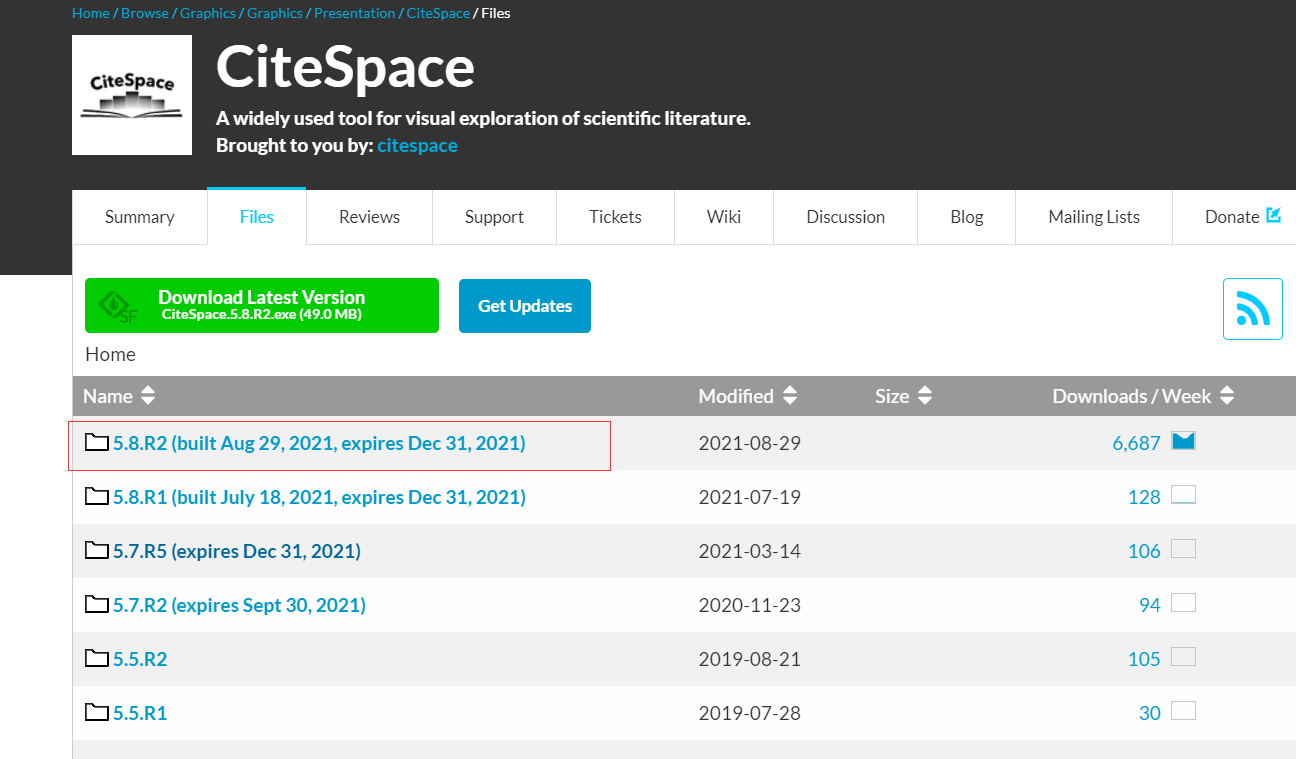This screenshot has height=759, width=1296.
Task: Click the download stats chart icon for 5.5.R1
Action: (x=1184, y=711)
